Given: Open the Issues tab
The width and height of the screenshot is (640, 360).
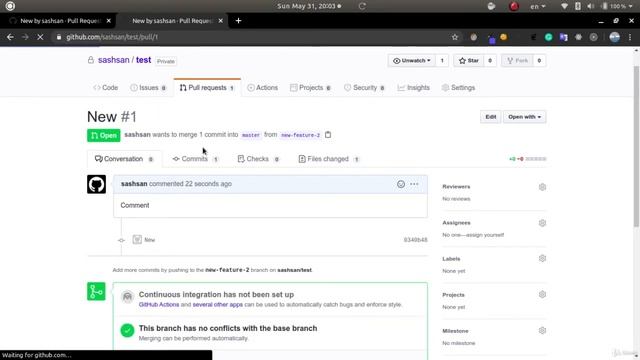Looking at the screenshot, I should (148, 88).
